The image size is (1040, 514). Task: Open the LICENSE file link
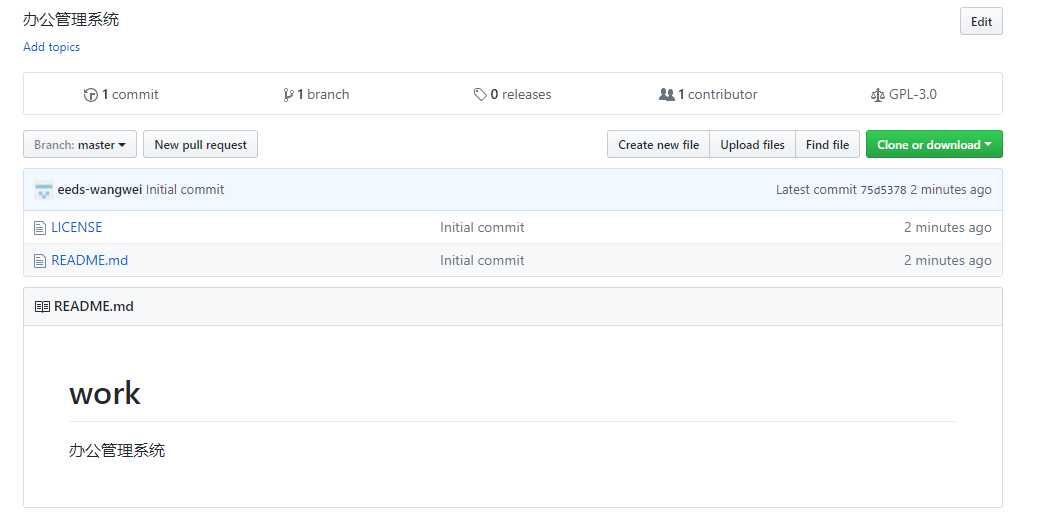tap(77, 228)
